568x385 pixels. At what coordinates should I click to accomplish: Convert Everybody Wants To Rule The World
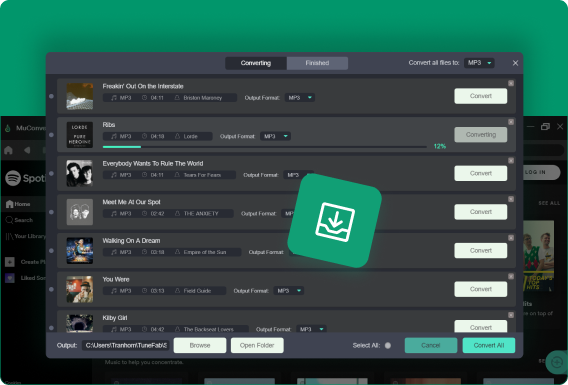click(x=481, y=173)
